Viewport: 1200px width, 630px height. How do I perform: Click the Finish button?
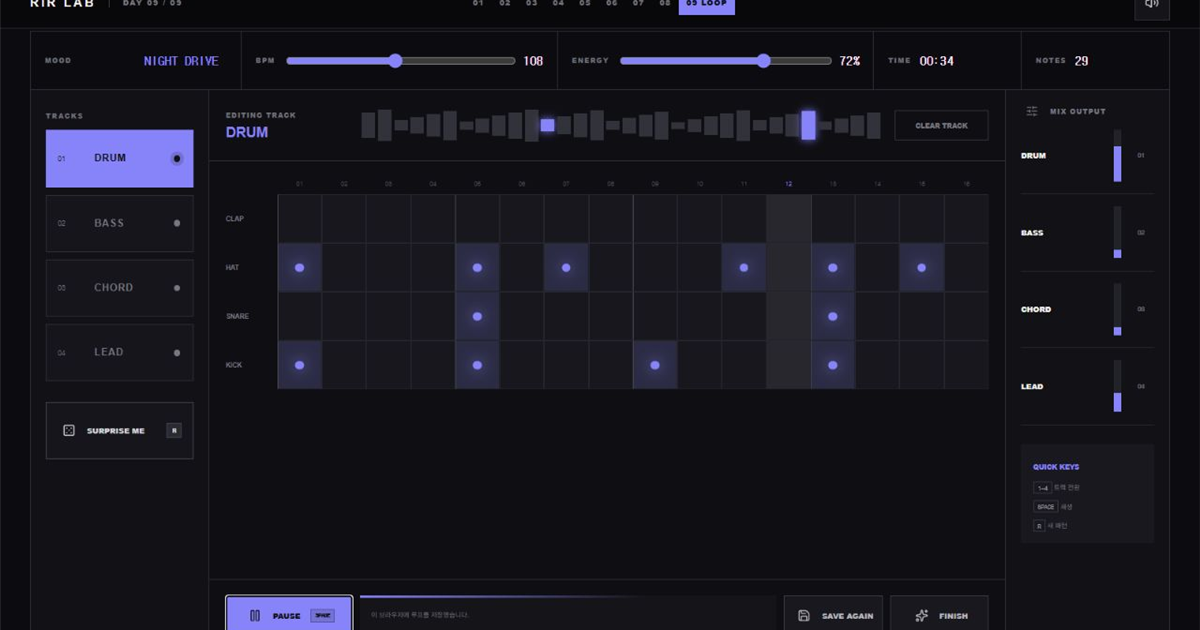pyautogui.click(x=939, y=614)
